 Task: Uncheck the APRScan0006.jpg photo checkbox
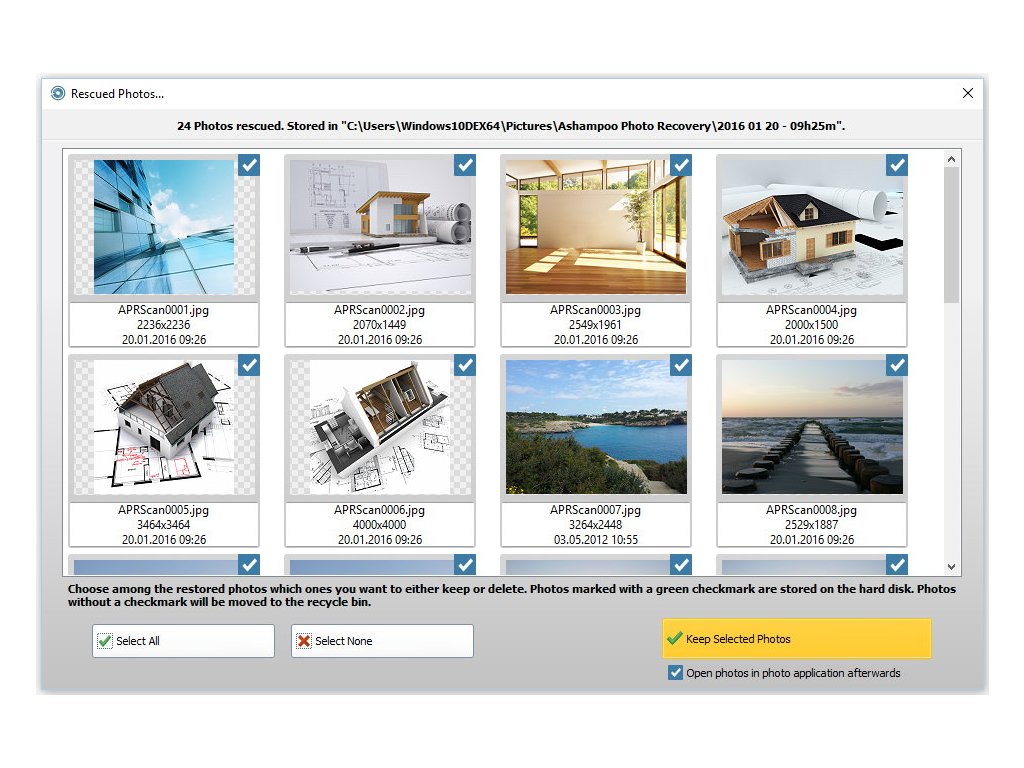click(465, 365)
